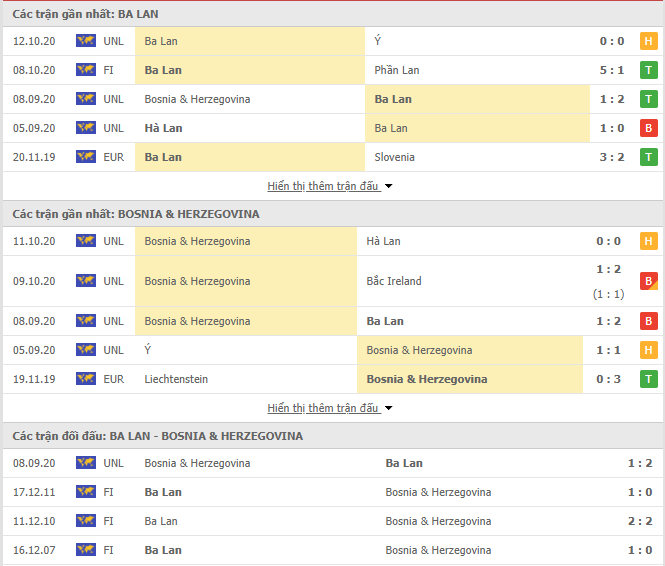Click the red B badge for Bắc Ireland match
665x566 pixels.
tap(648, 281)
